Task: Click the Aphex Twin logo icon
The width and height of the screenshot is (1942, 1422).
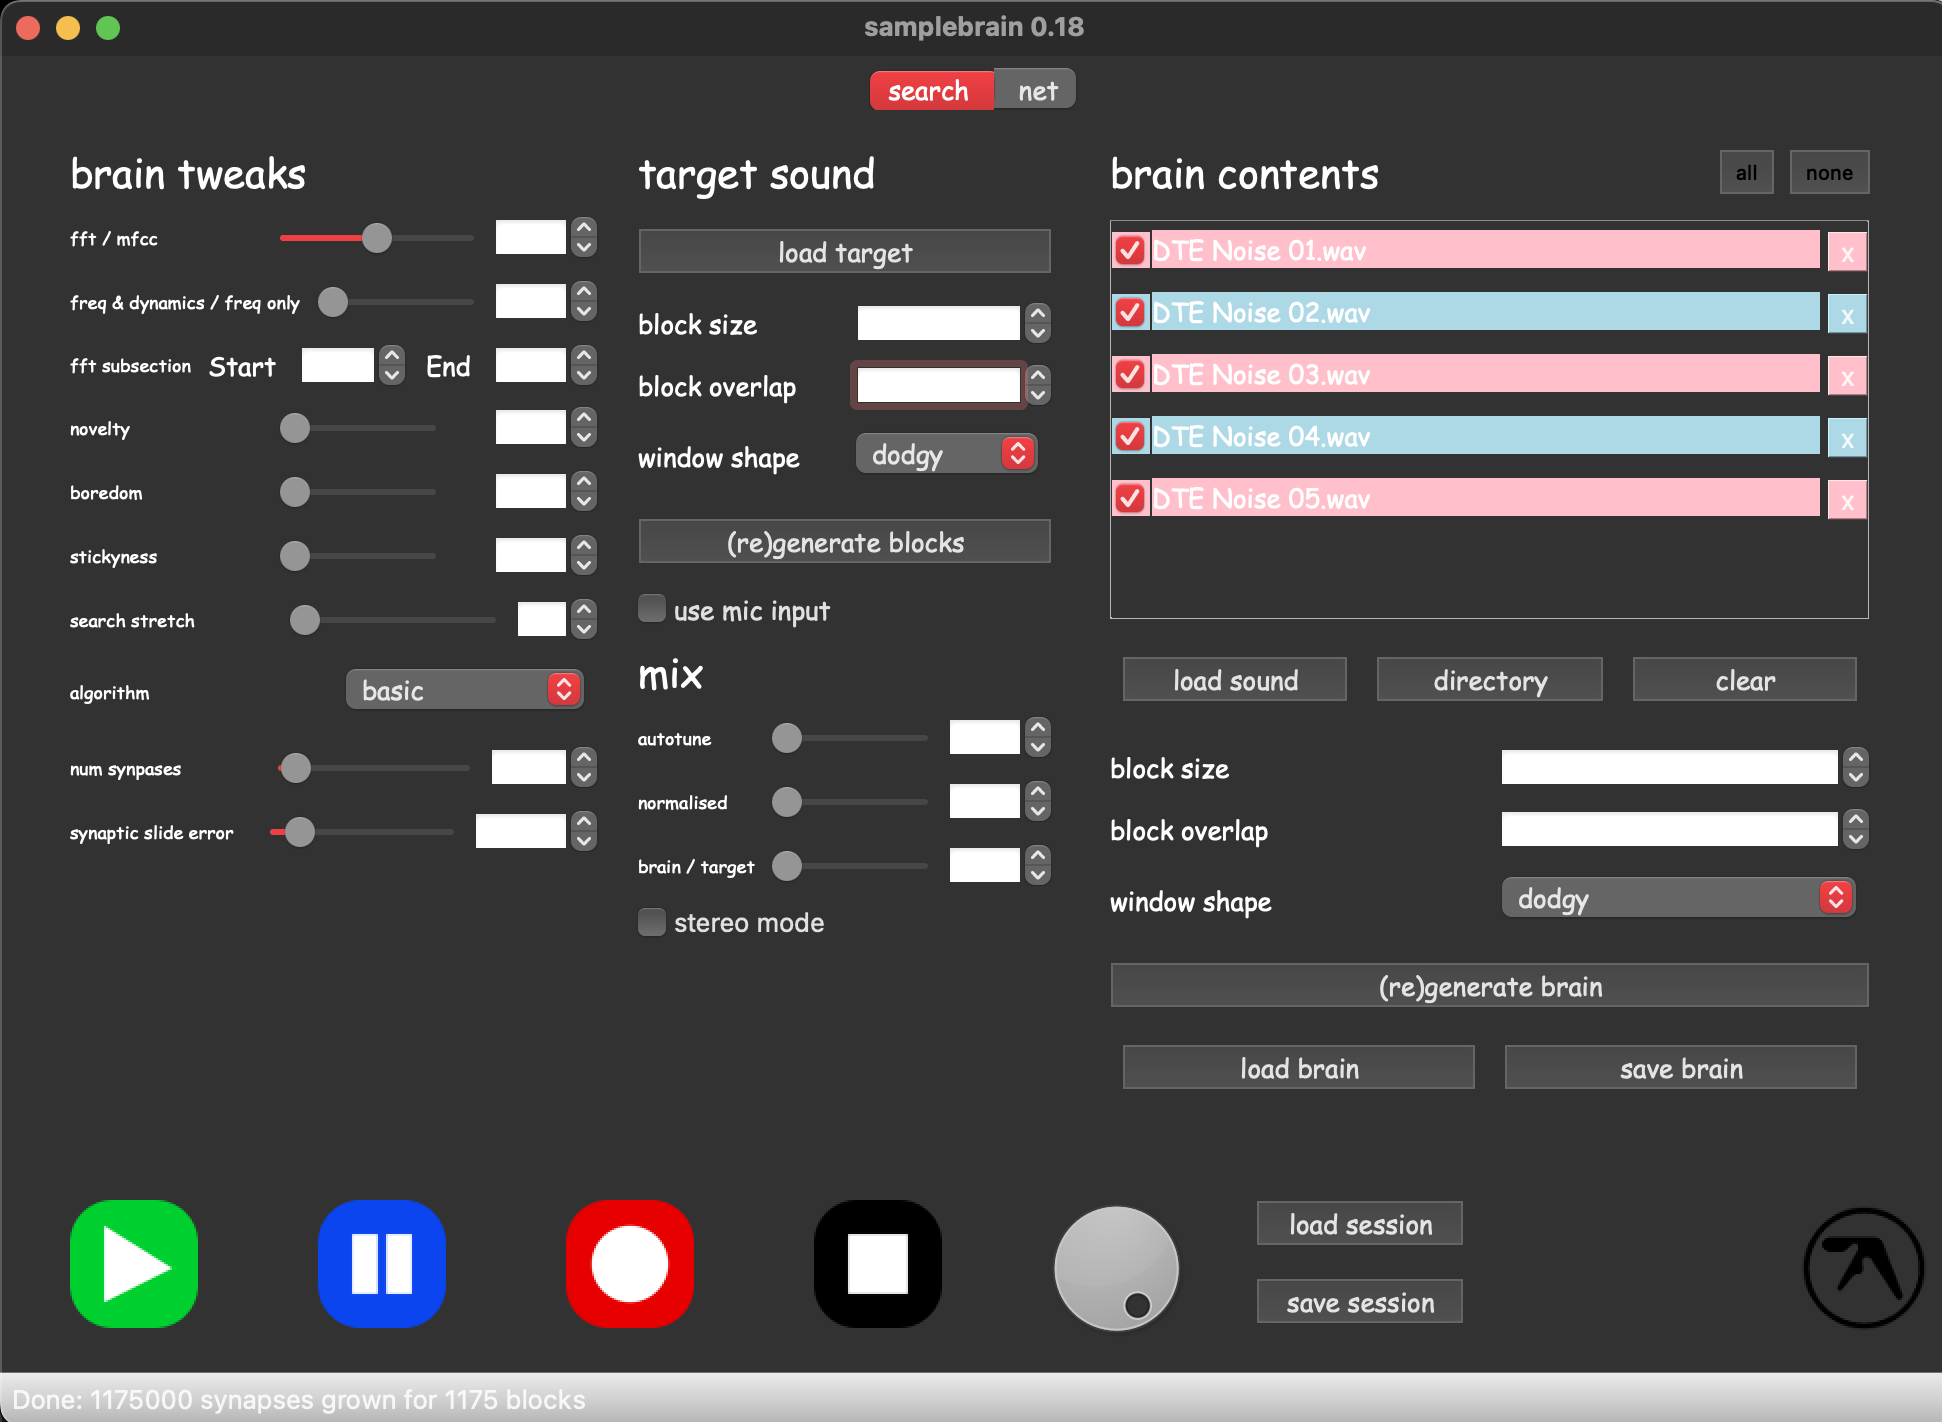Action: pyautogui.click(x=1862, y=1267)
